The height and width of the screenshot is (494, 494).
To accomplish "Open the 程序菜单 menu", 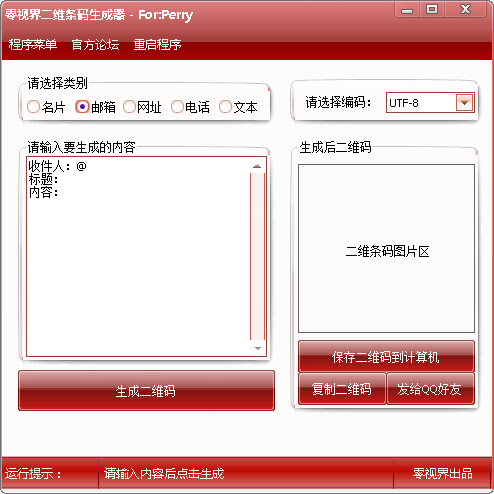I will (33, 45).
